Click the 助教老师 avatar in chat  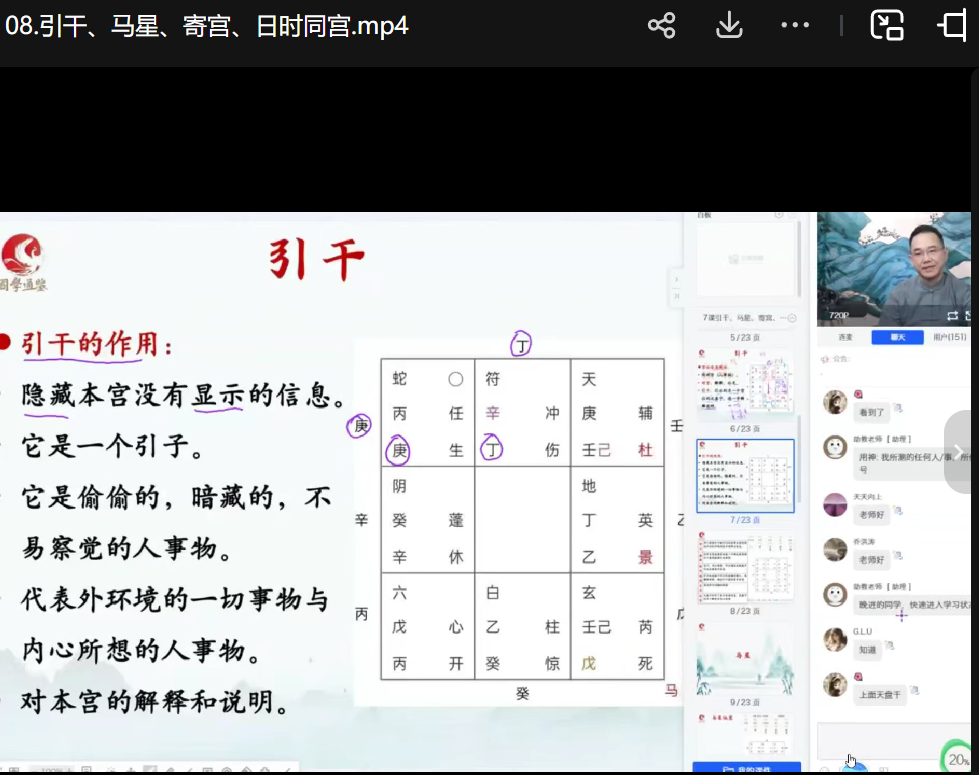pyautogui.click(x=835, y=447)
